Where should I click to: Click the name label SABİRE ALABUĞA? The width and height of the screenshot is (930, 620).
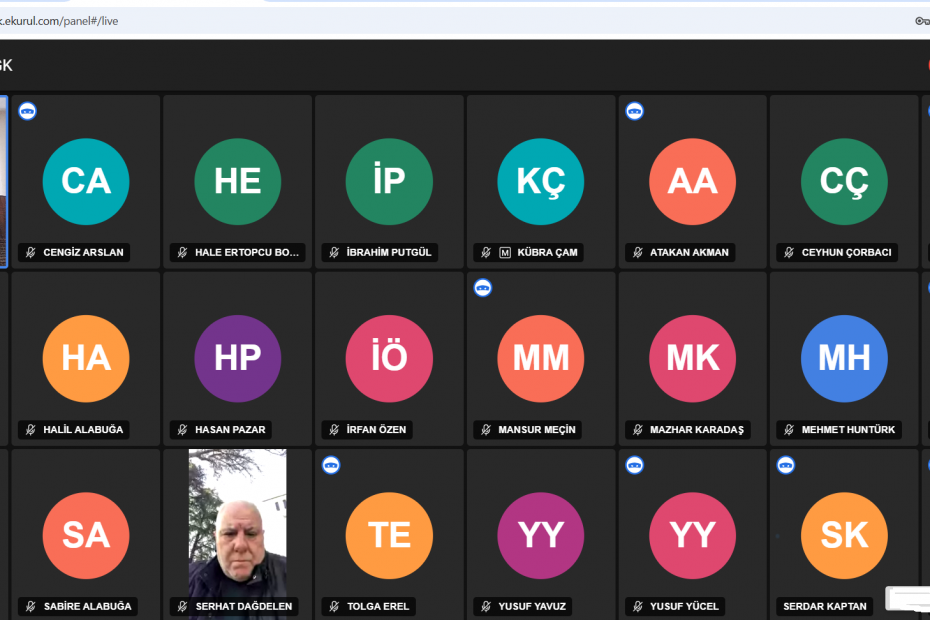click(x=87, y=606)
